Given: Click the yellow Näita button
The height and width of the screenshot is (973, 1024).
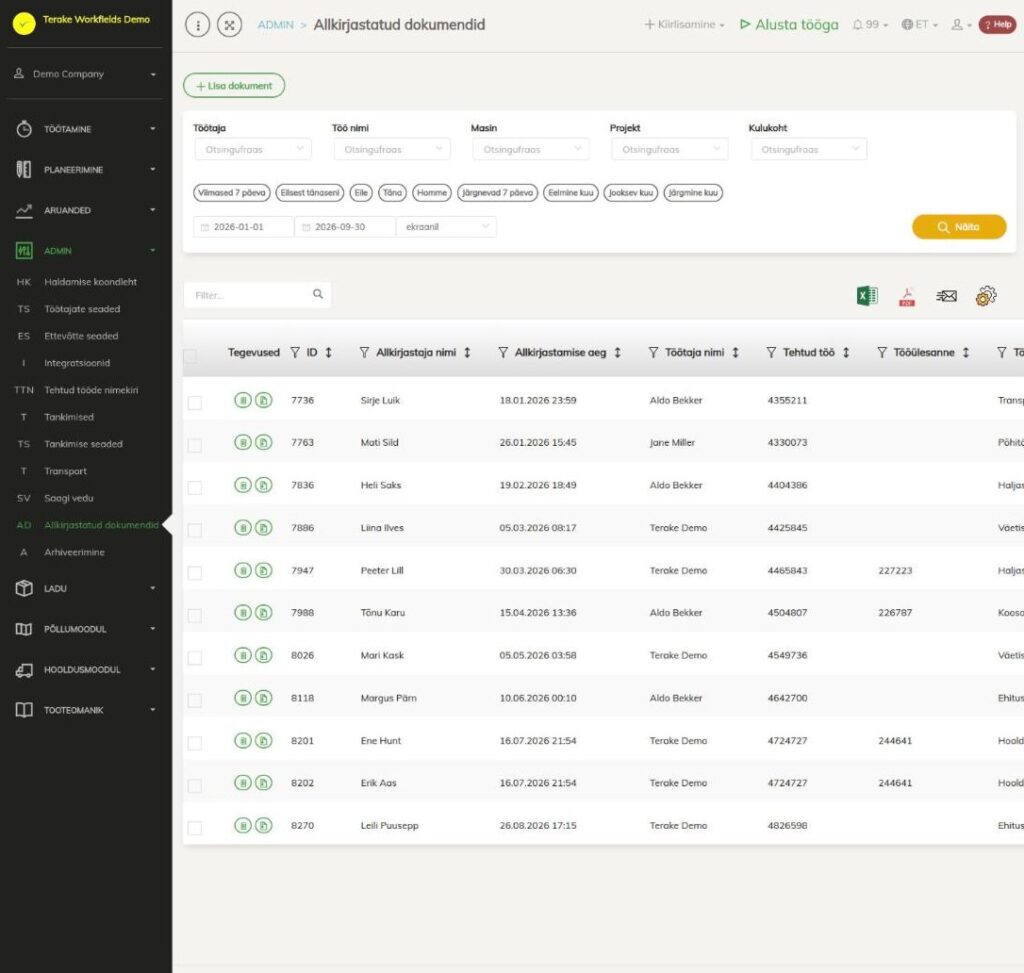Looking at the screenshot, I should (x=959, y=227).
